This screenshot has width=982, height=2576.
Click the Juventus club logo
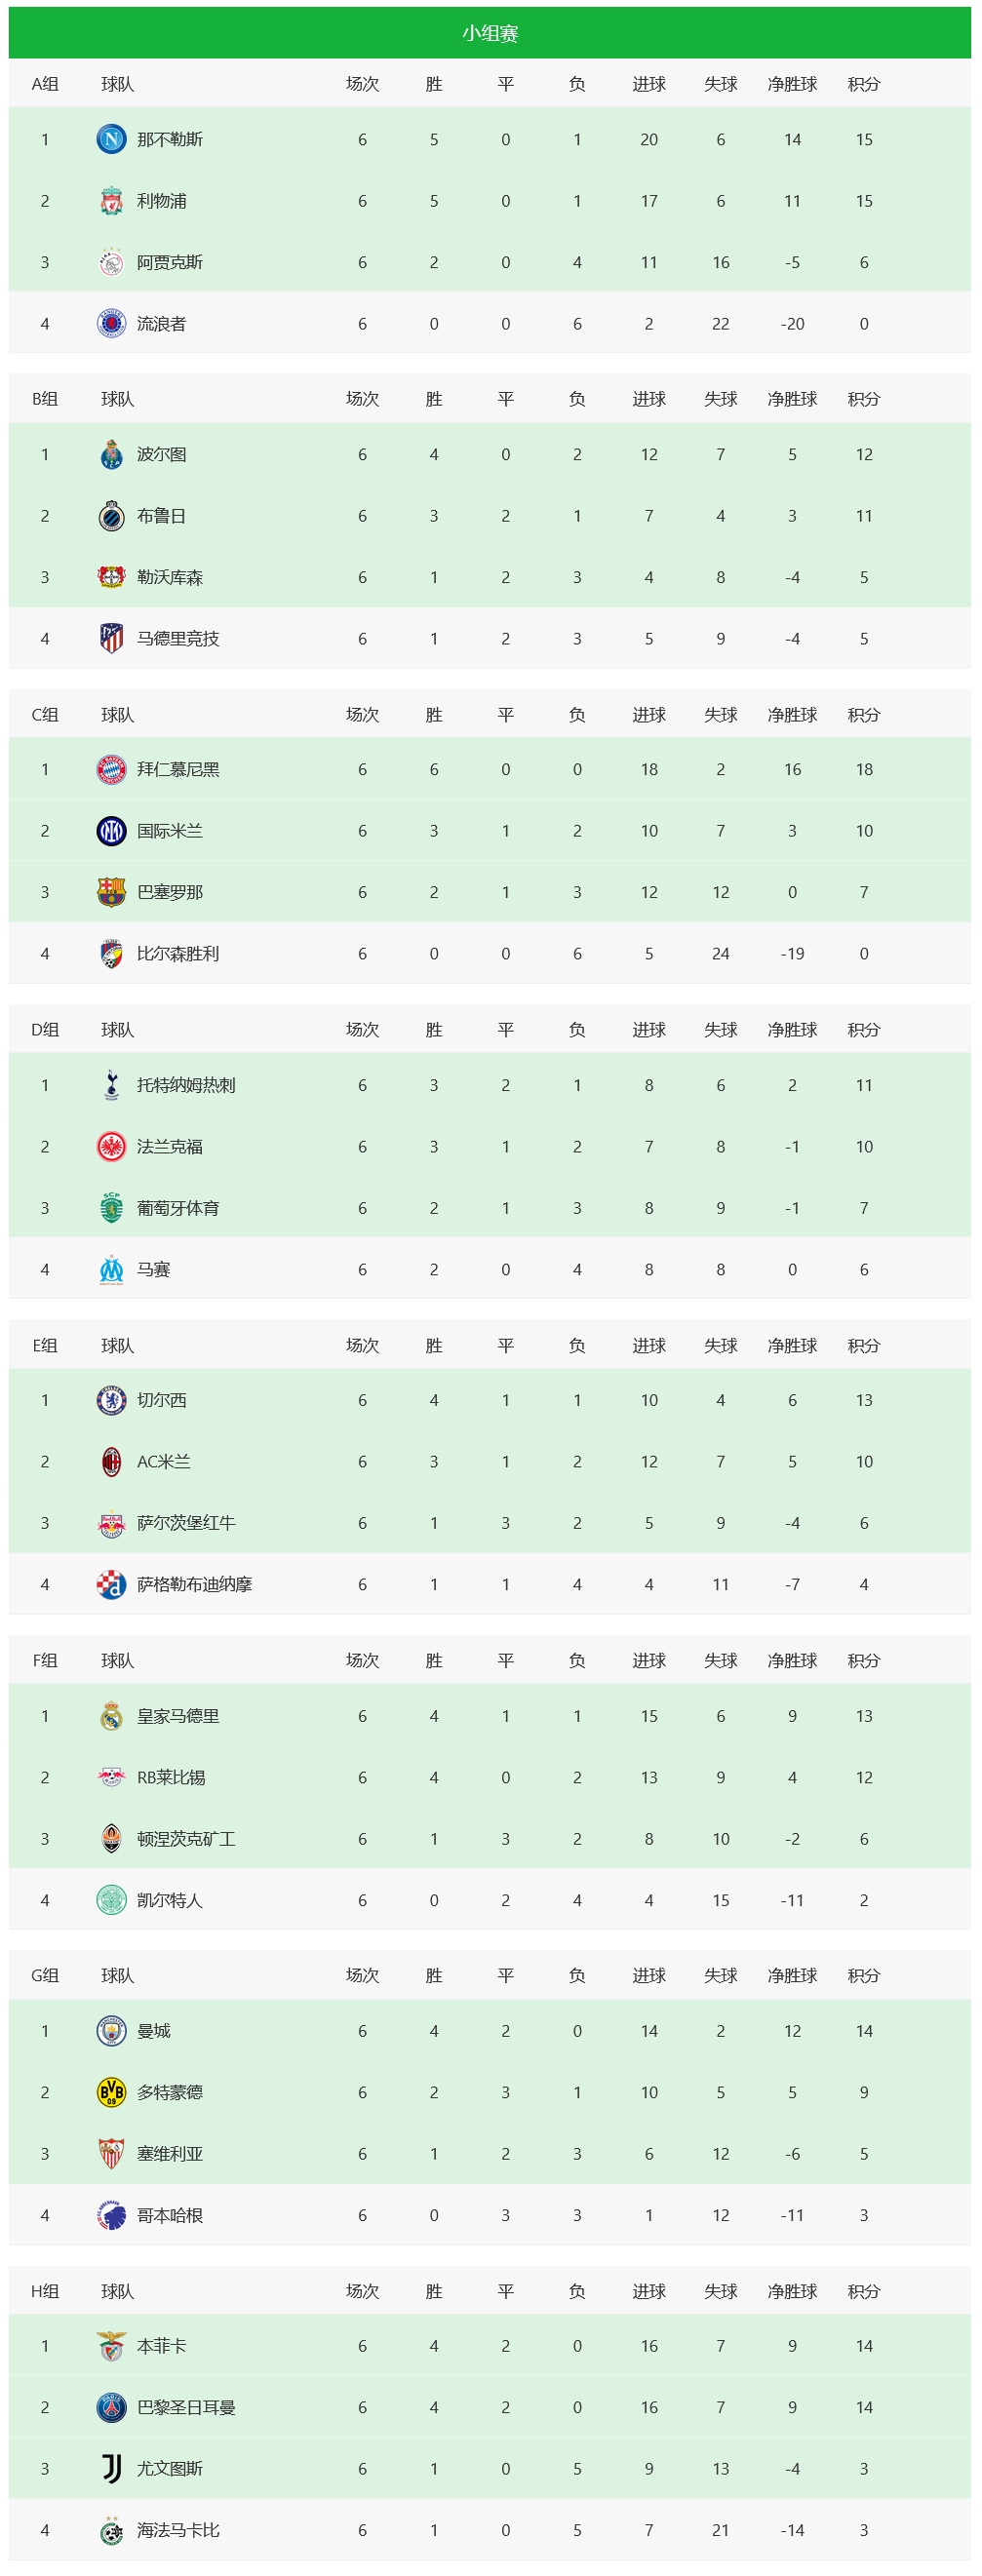click(111, 2468)
